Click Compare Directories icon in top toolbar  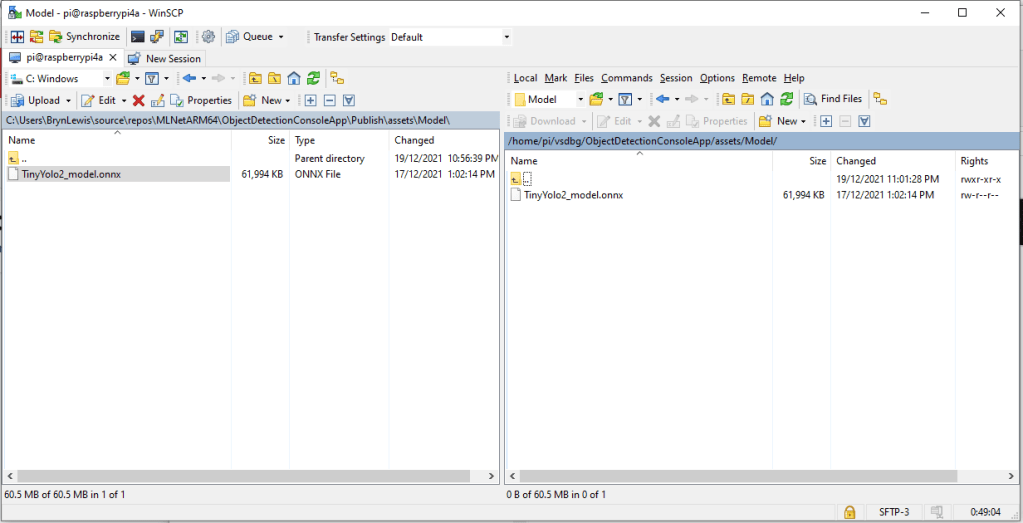click(x=16, y=37)
